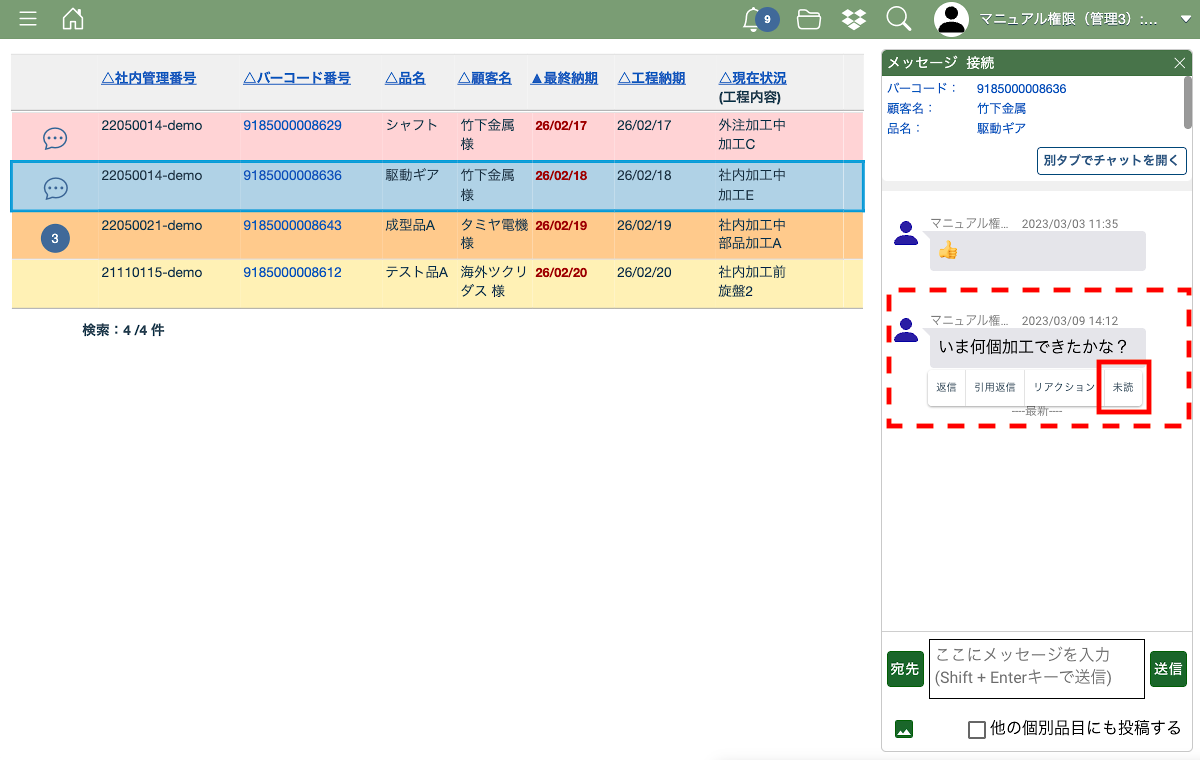
Task: Open barcode link 9185000008643
Action: coord(292,226)
